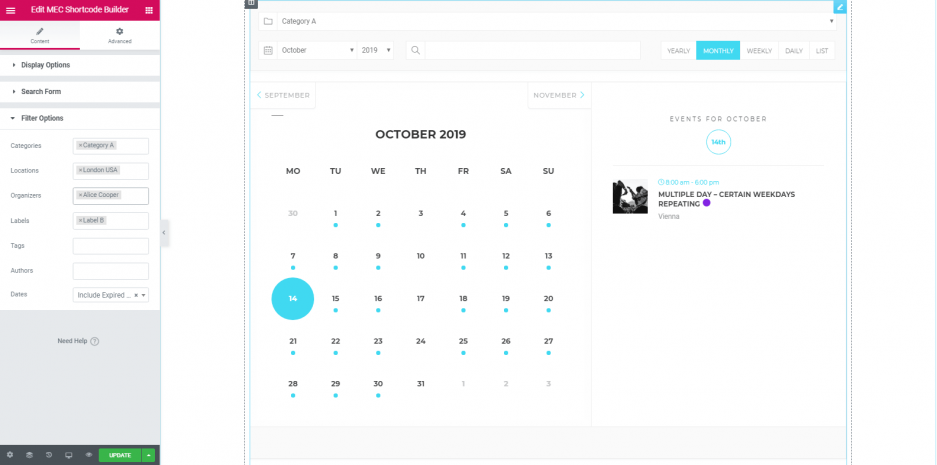Open the widgets grid panel icon
The height and width of the screenshot is (465, 937).
coord(149,10)
